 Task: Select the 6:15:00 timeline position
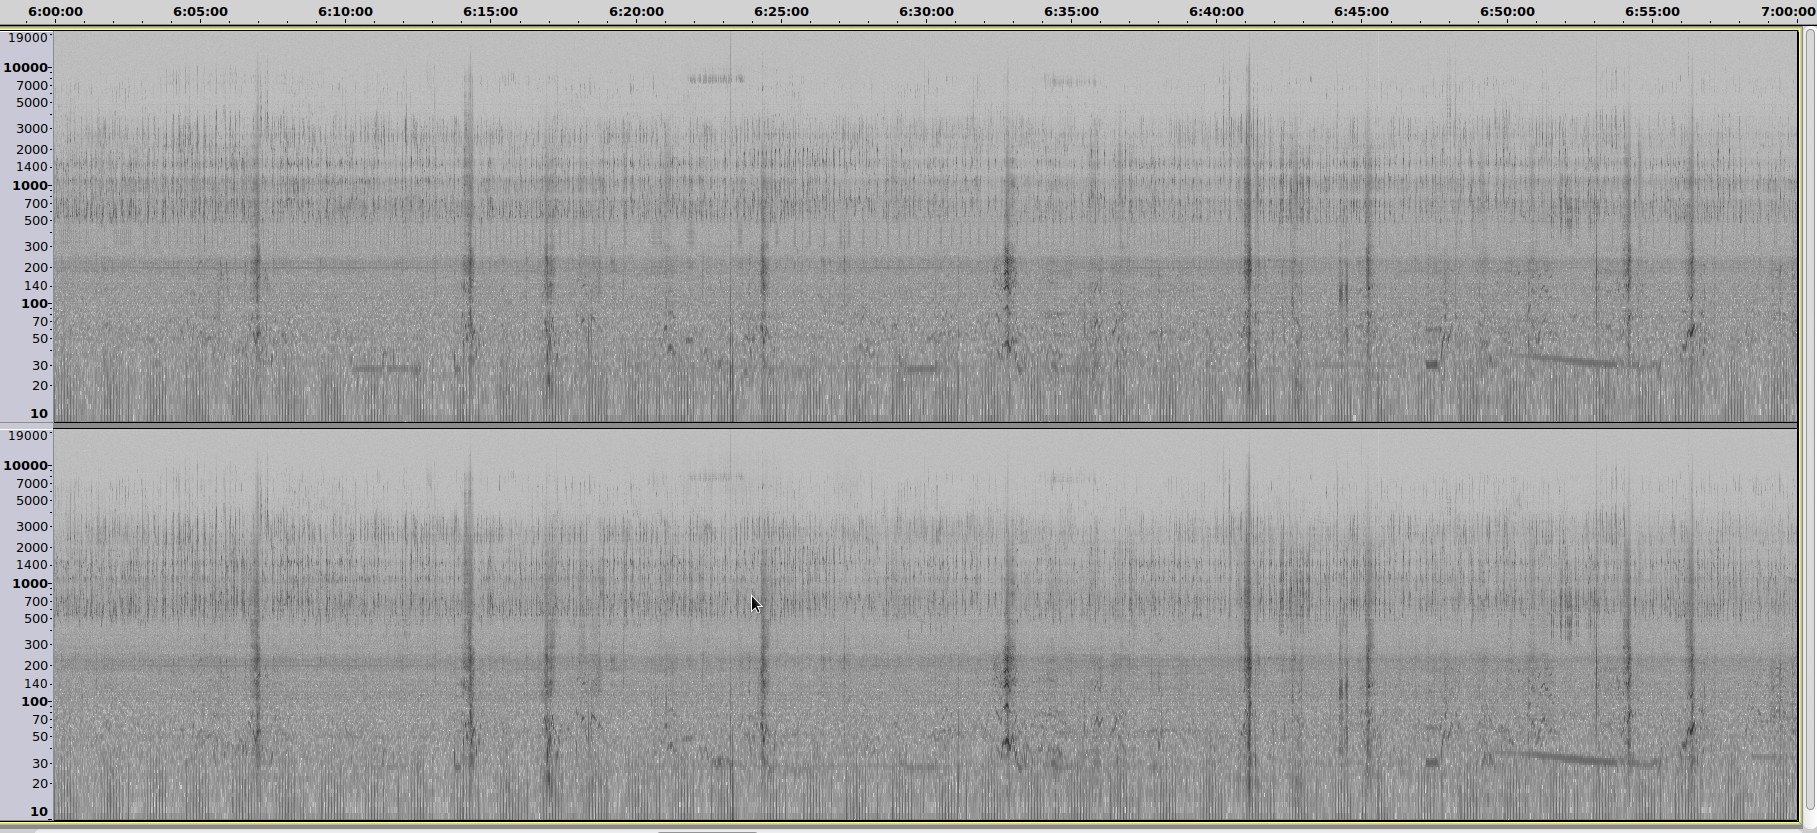point(490,12)
